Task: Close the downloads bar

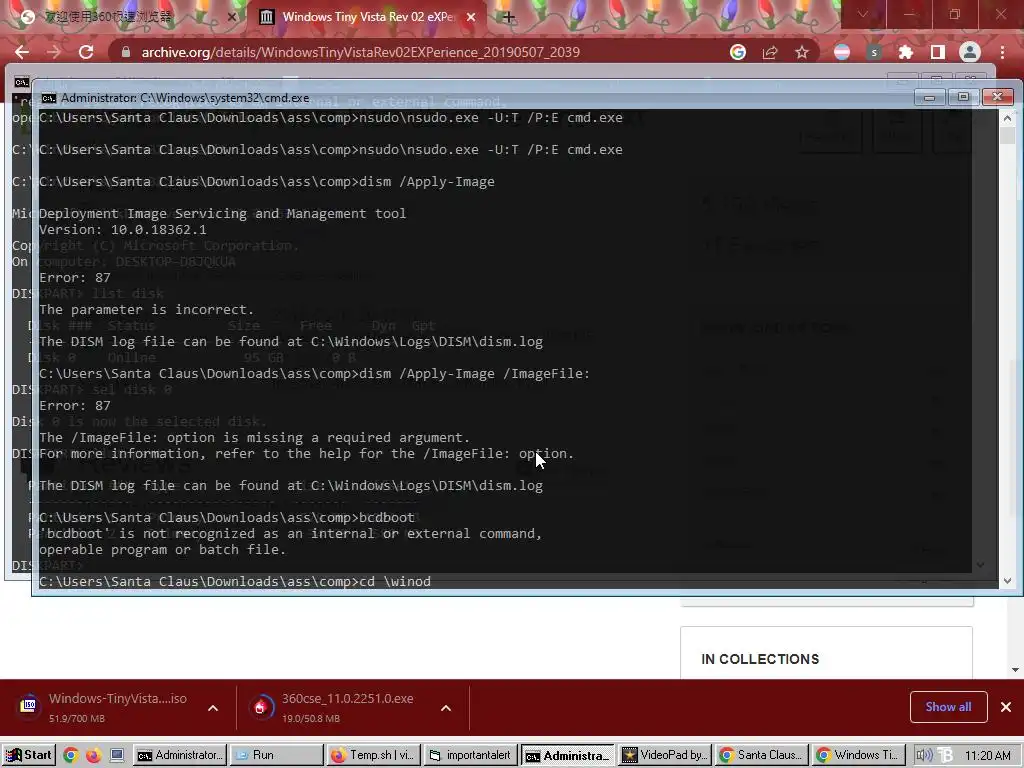Action: tap(1006, 707)
